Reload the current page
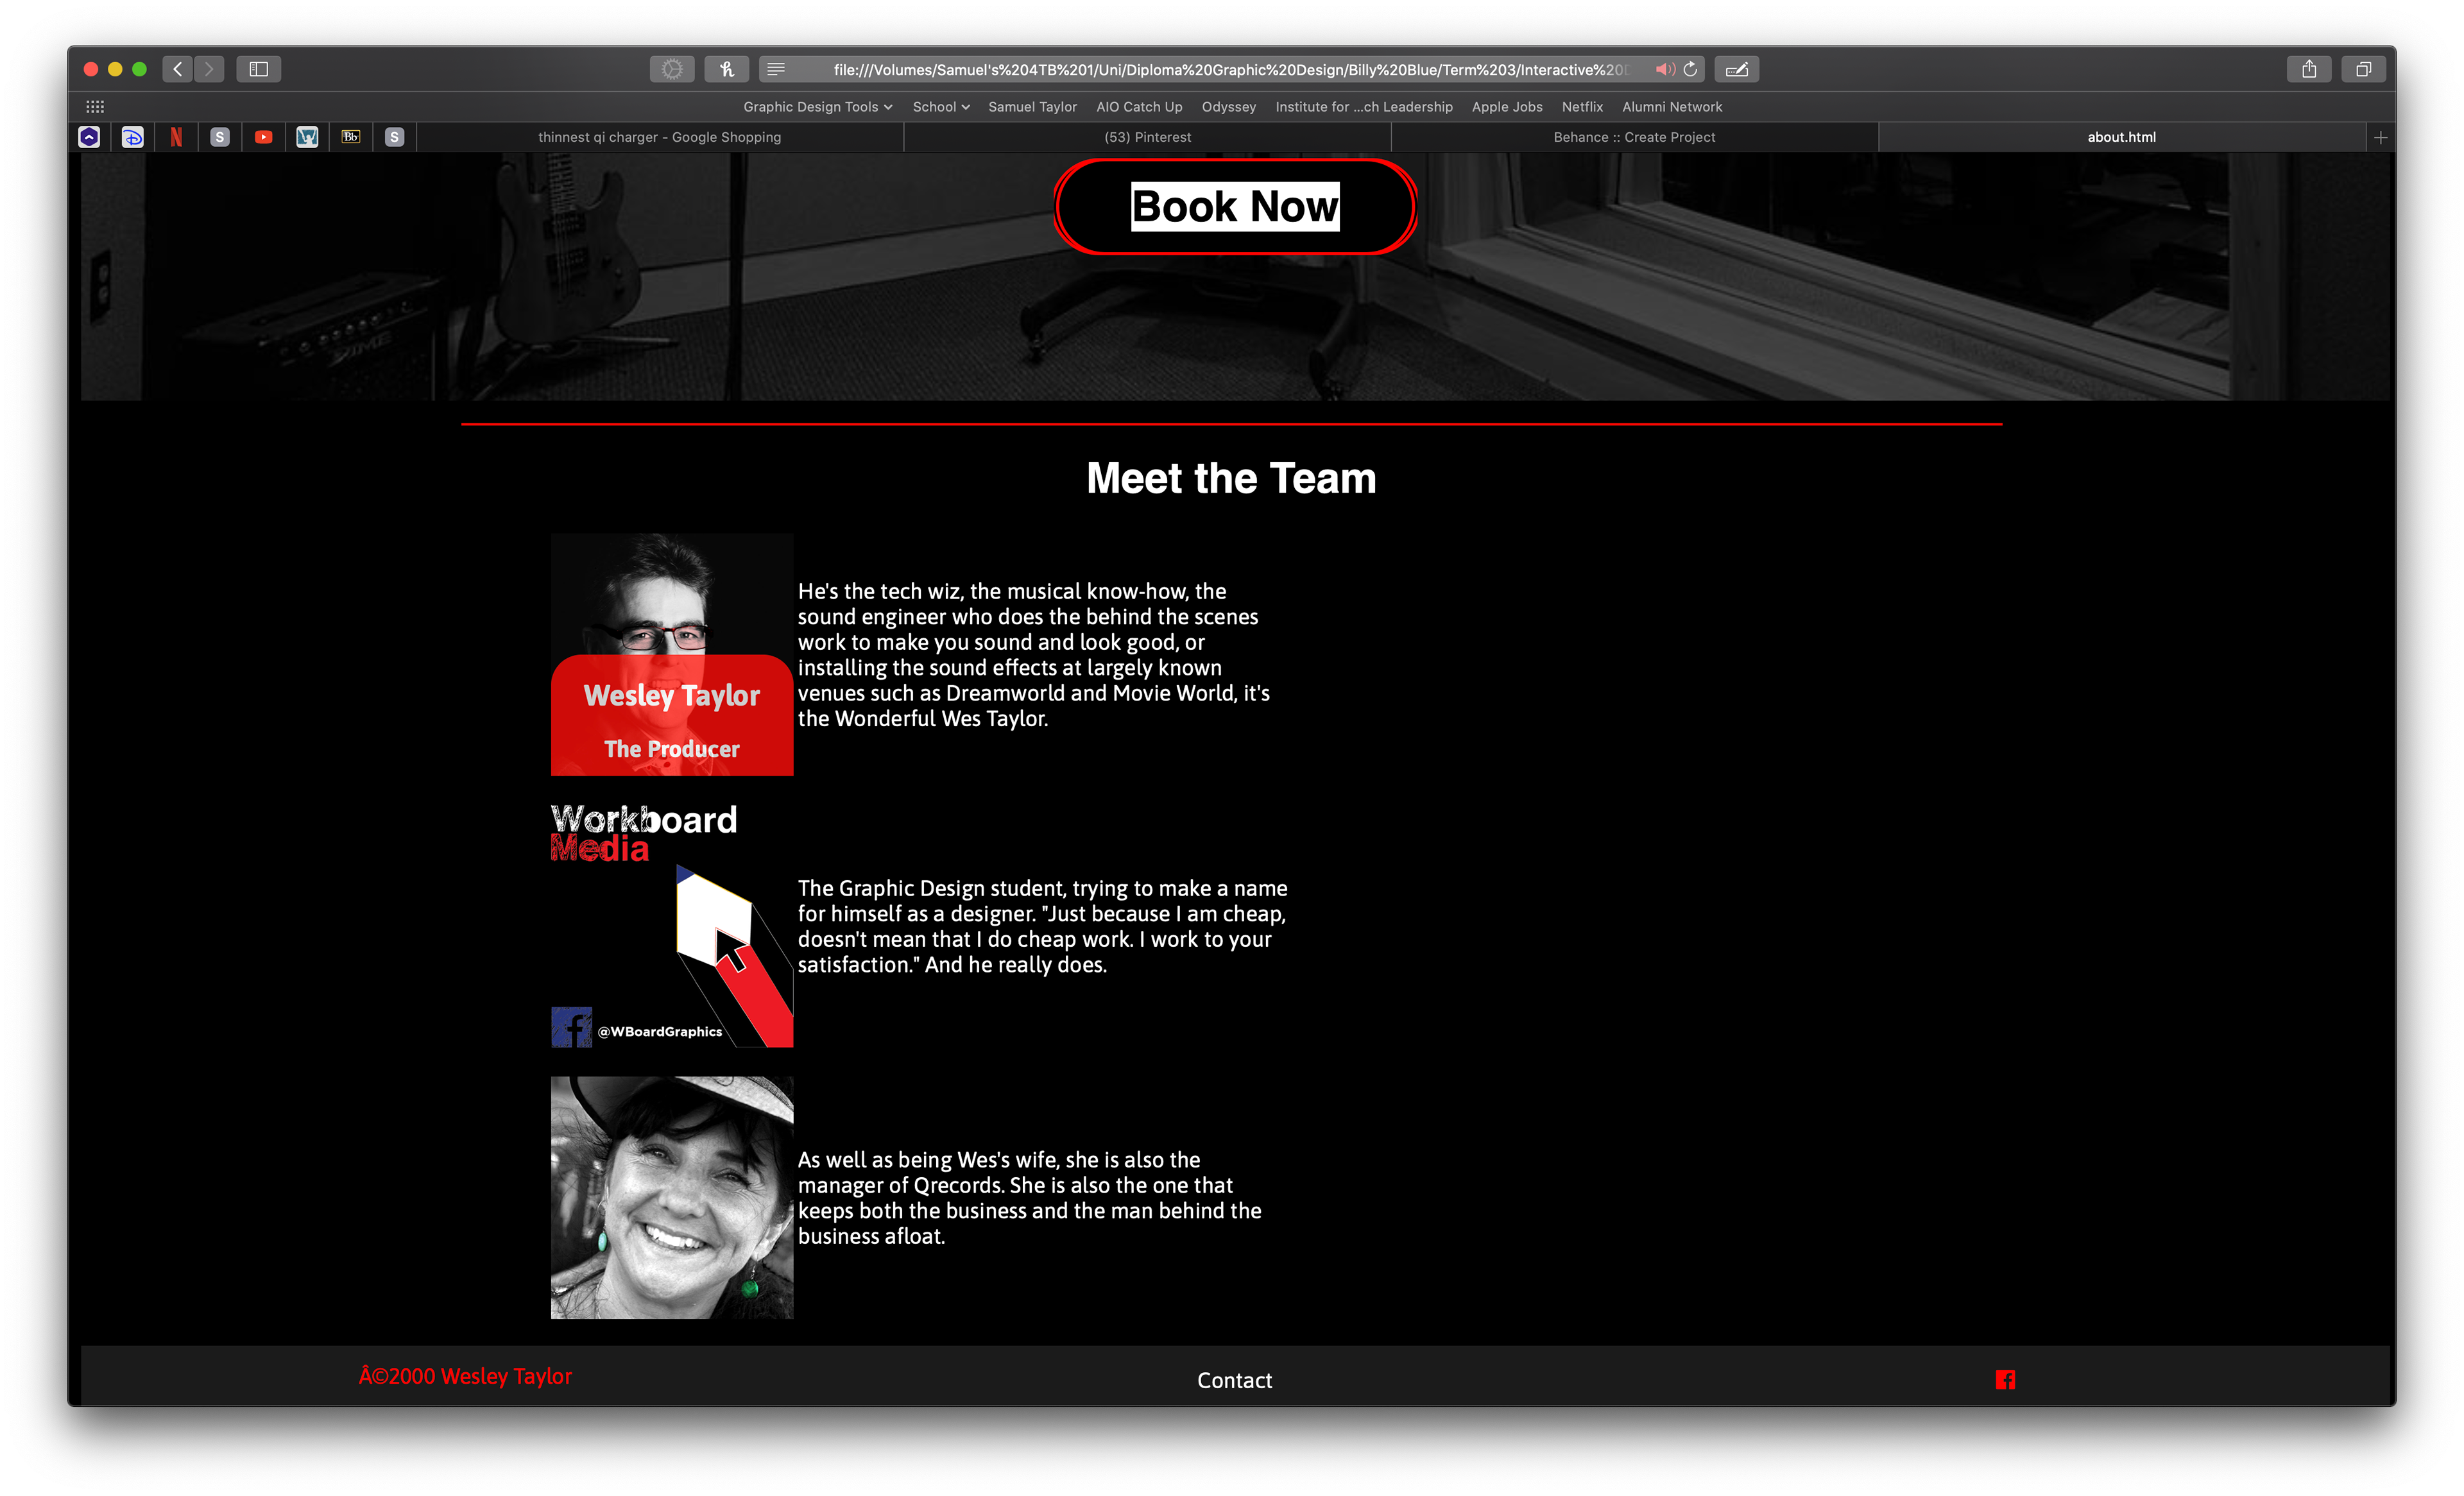 click(x=1690, y=69)
